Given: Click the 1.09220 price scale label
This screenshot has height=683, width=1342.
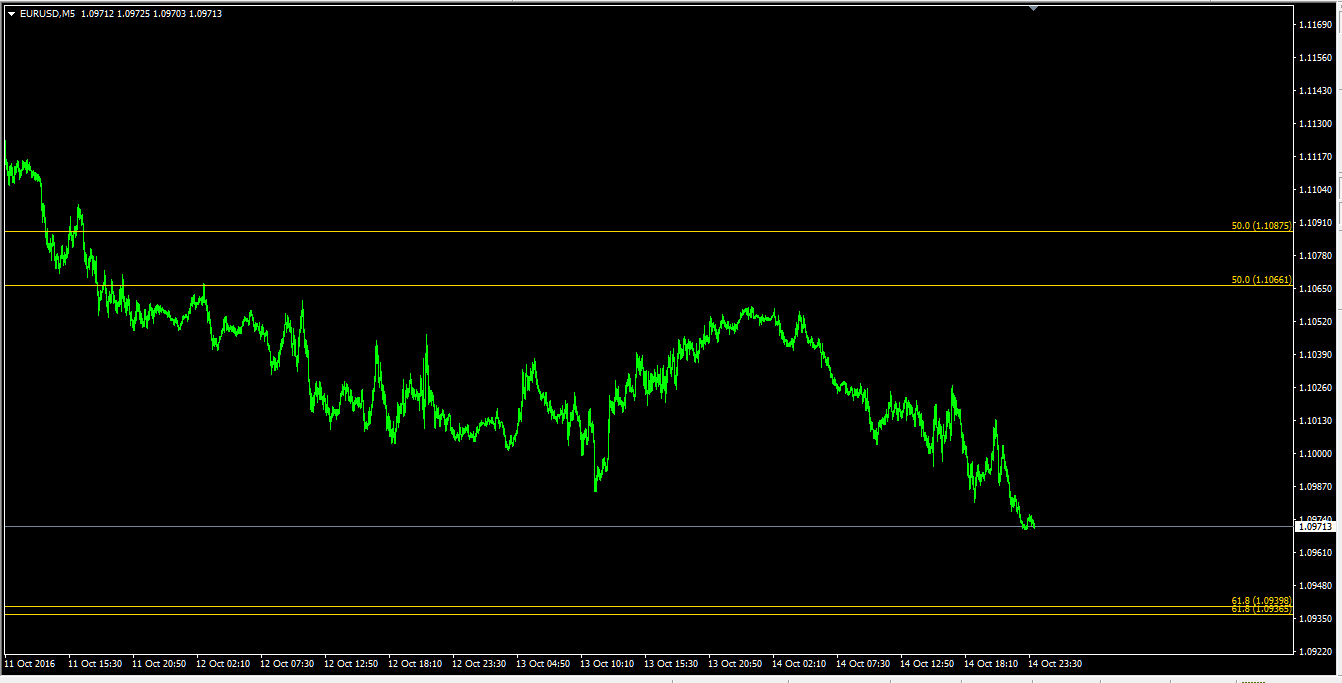Looking at the screenshot, I should tap(1314, 651).
